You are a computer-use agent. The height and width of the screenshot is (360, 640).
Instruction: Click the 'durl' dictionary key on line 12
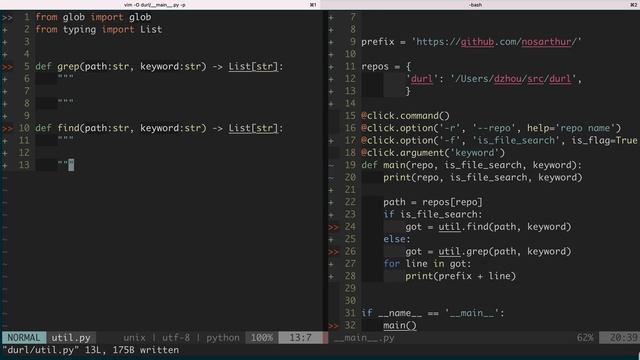point(422,79)
